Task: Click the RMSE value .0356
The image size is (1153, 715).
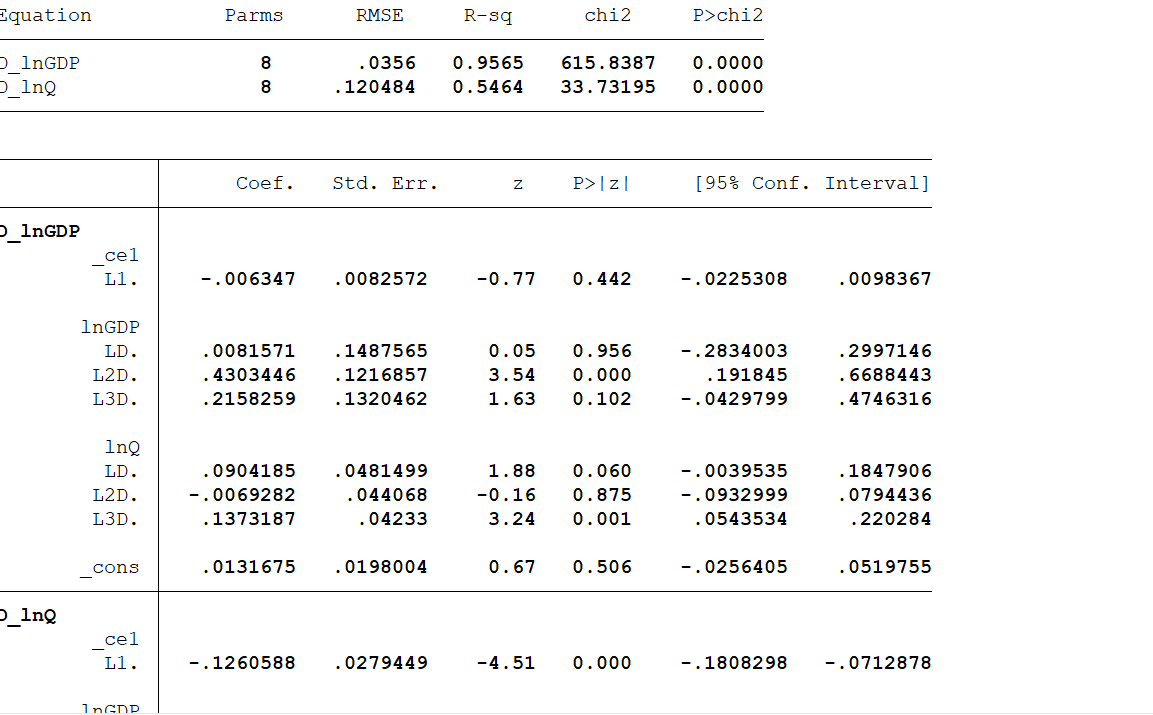Action: coord(386,63)
